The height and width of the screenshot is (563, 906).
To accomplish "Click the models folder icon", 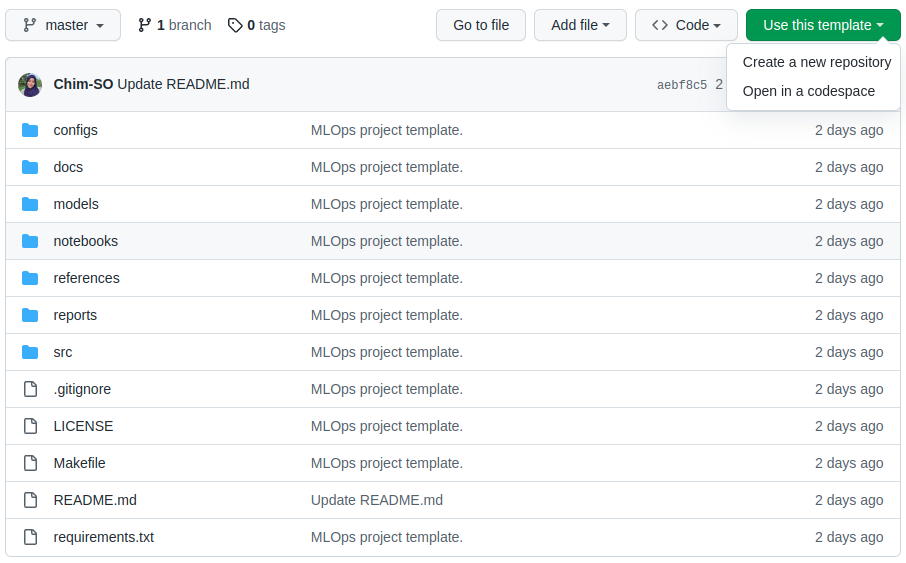I will click(x=30, y=204).
